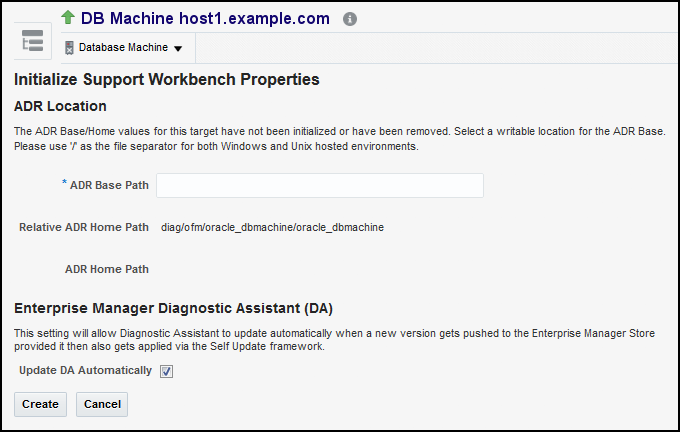Show target information via info icon
Image resolution: width=680 pixels, height=432 pixels.
pyautogui.click(x=350, y=19)
